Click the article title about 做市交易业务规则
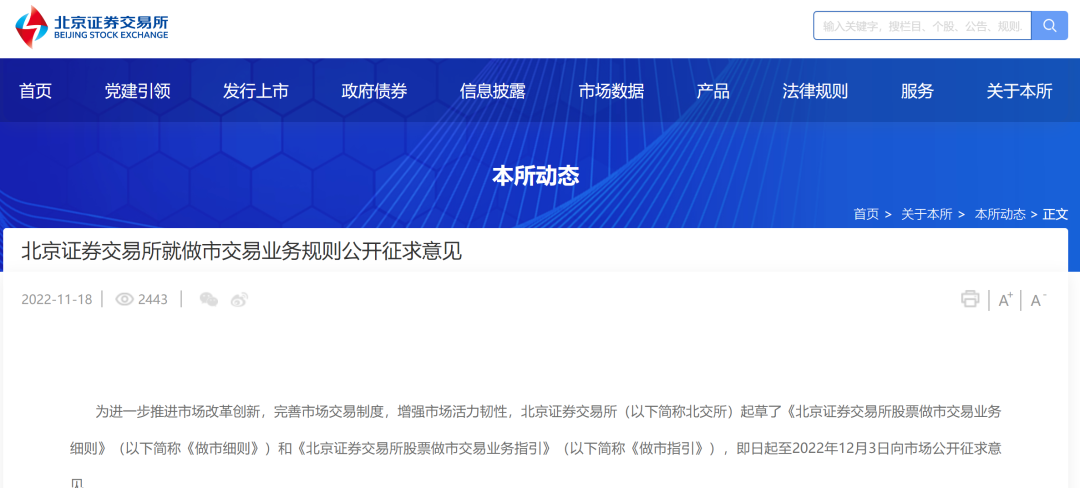This screenshot has width=1080, height=488. tap(241, 251)
